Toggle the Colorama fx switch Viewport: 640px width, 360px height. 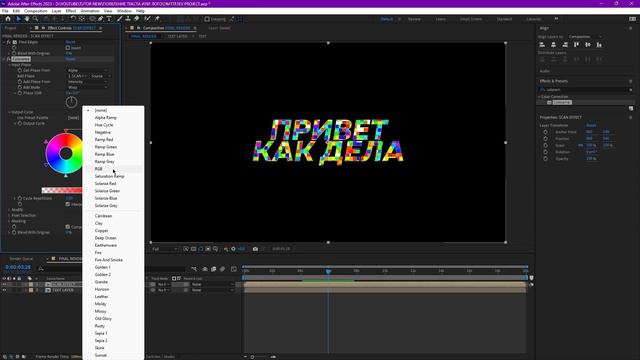(9, 59)
